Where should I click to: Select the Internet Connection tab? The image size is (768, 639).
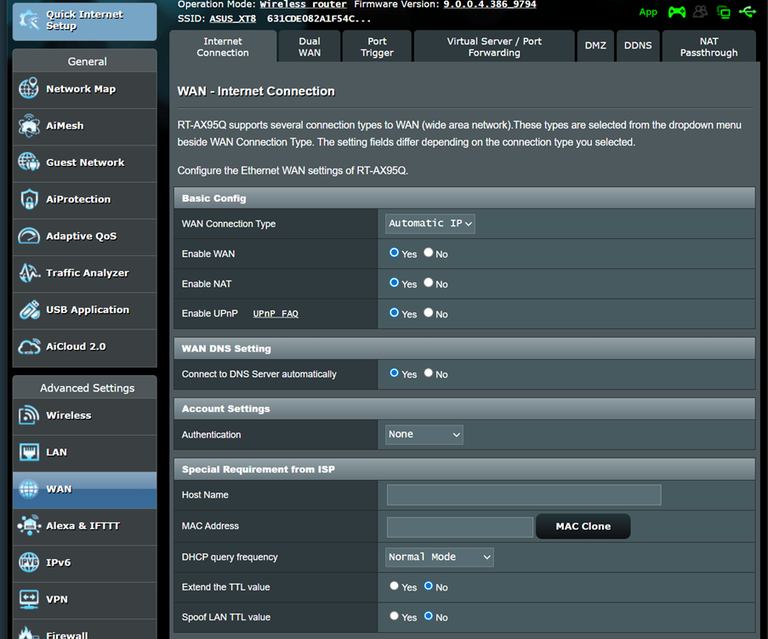point(223,47)
